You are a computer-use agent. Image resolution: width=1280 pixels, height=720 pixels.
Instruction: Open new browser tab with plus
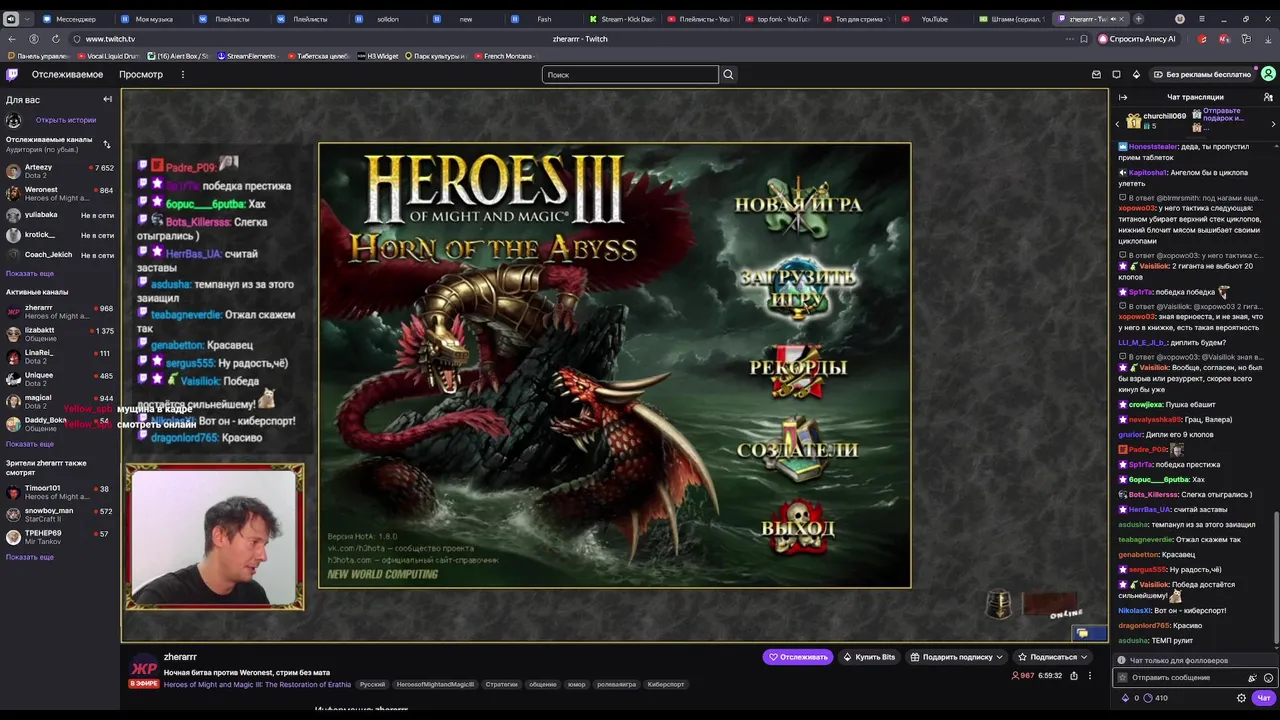[1138, 19]
